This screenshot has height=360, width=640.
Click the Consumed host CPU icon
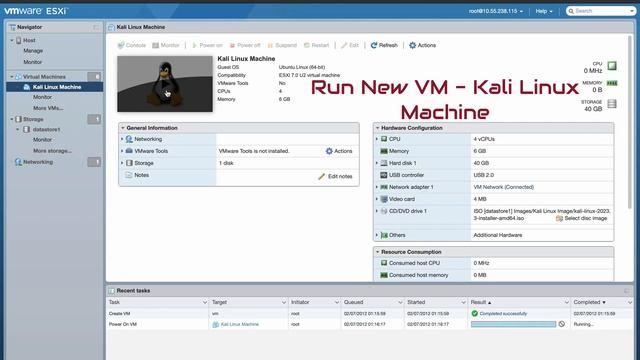click(384, 263)
